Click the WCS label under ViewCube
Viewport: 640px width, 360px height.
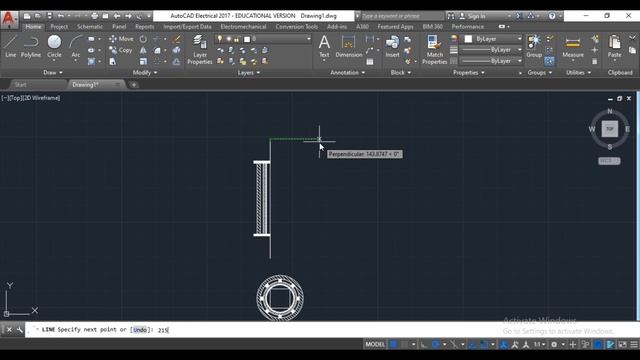point(609,161)
